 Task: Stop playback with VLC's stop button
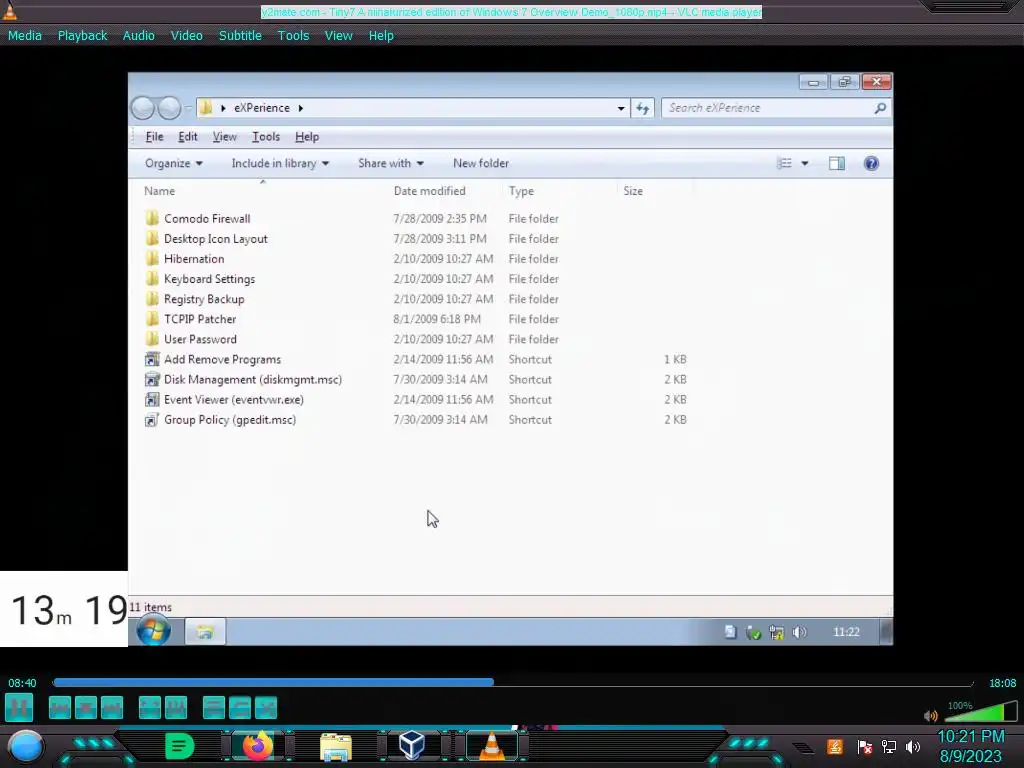pos(86,708)
